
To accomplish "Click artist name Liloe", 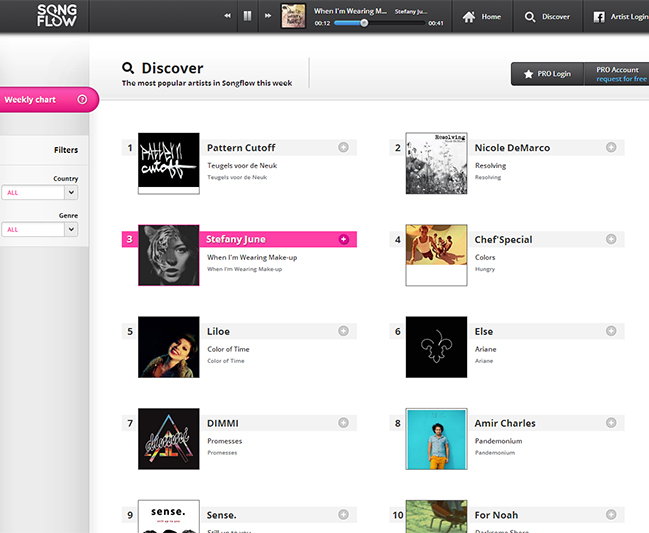I will tap(218, 331).
